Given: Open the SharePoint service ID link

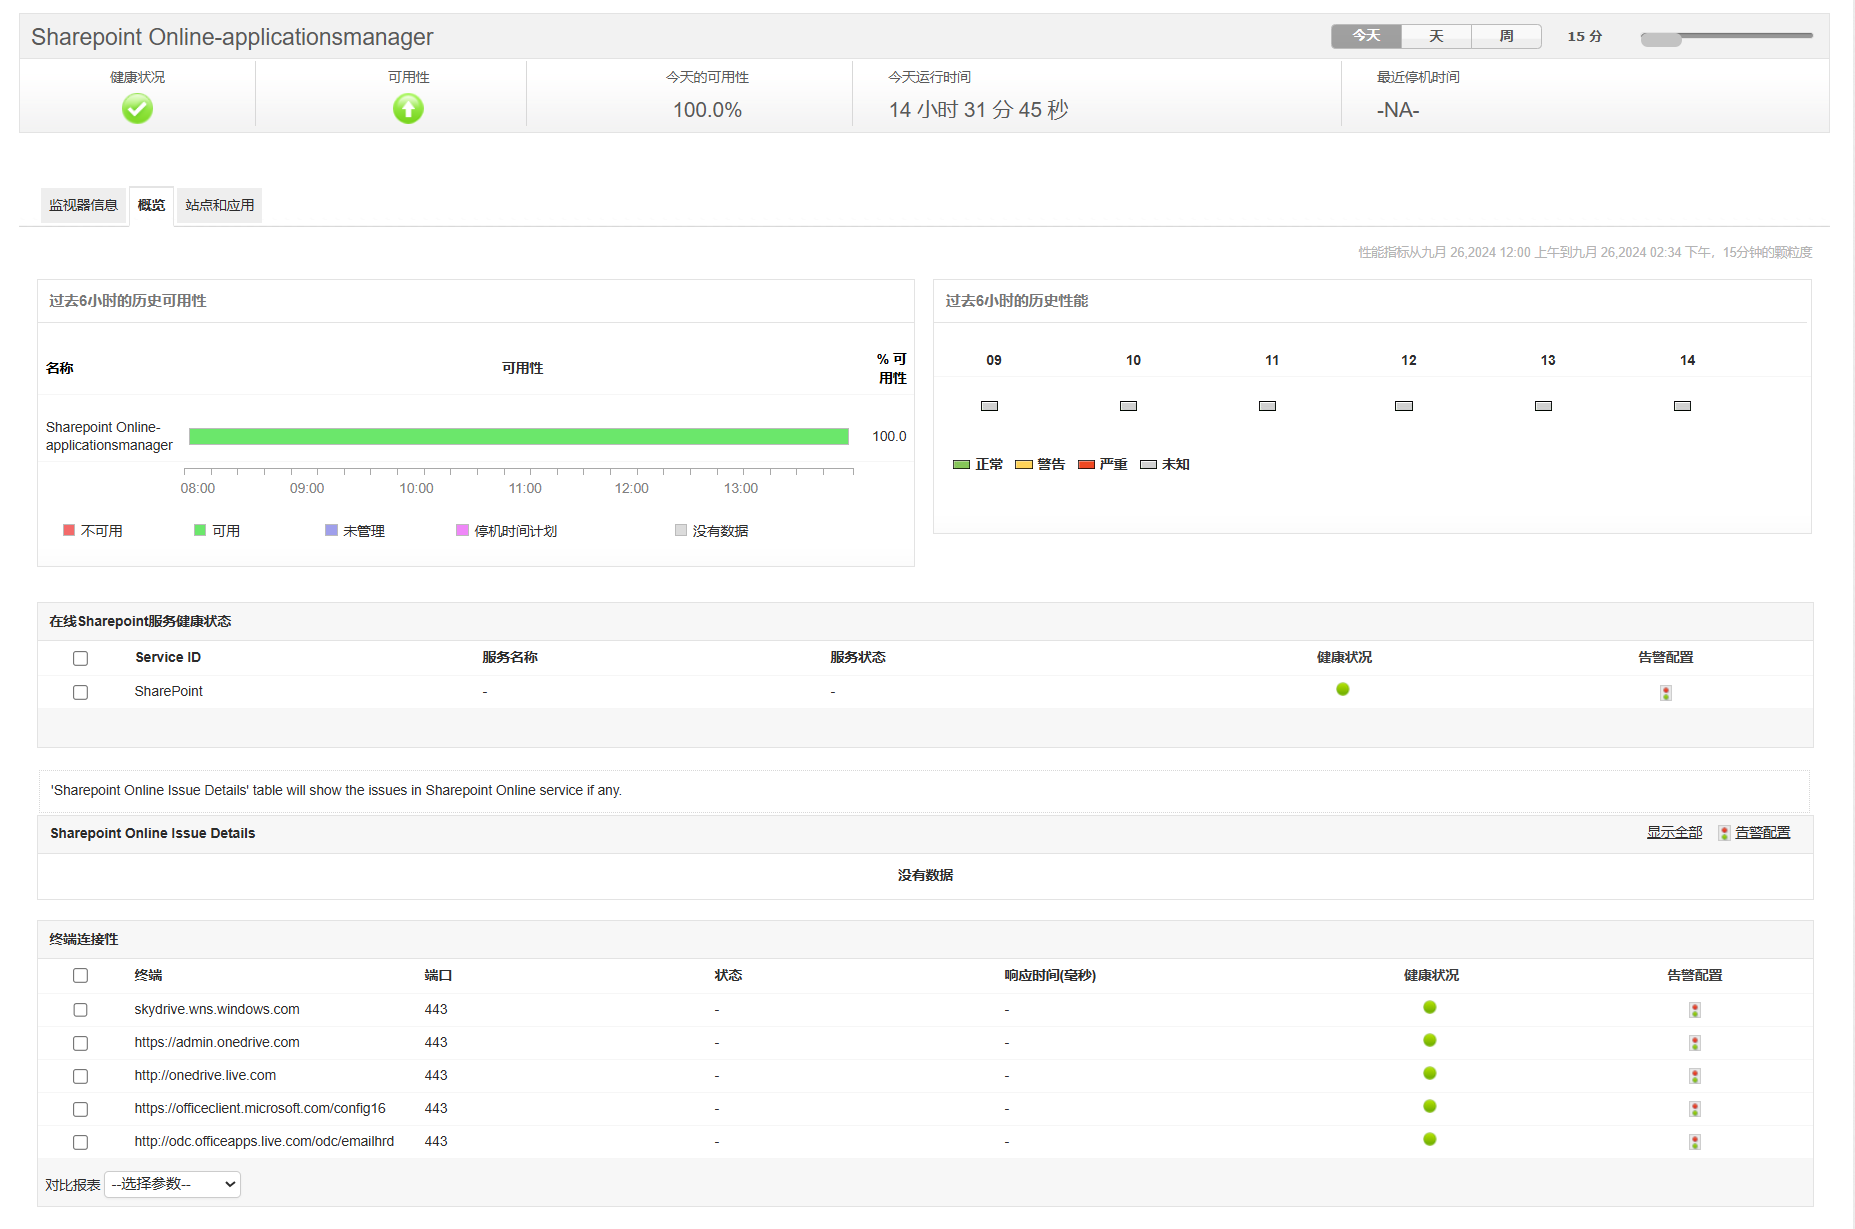Looking at the screenshot, I should pos(168,691).
